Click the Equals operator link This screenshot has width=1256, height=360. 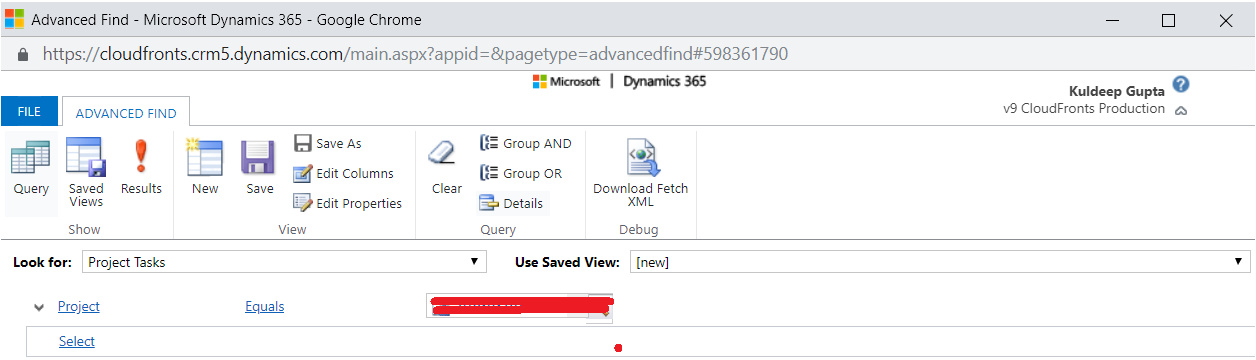point(264,307)
